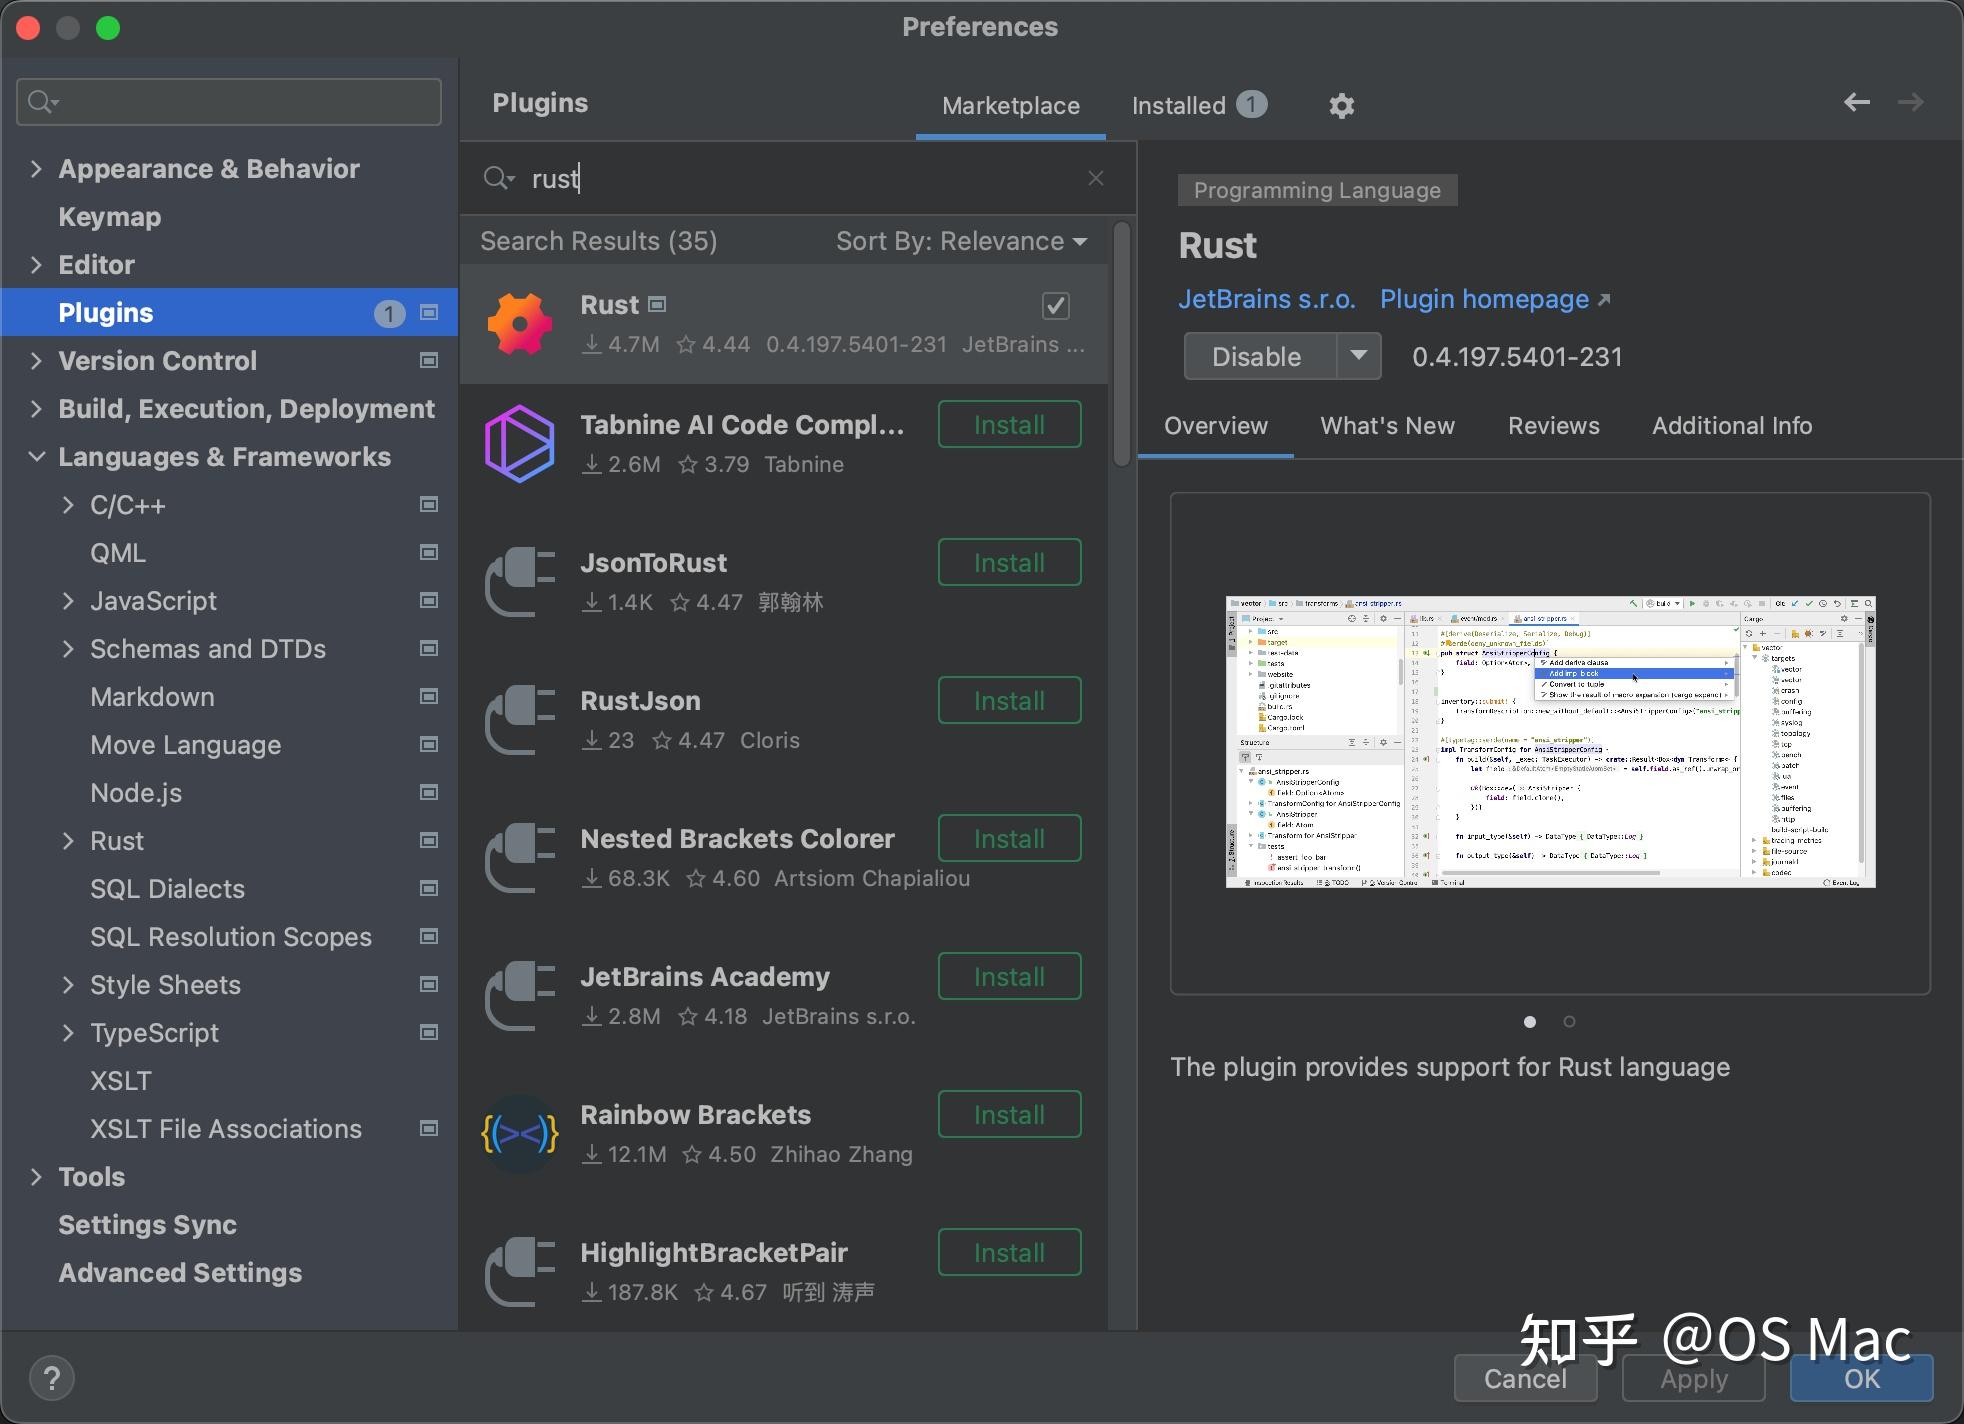Expand Build, Execution, Deployment section
Image resolution: width=1964 pixels, height=1424 pixels.
point(36,408)
